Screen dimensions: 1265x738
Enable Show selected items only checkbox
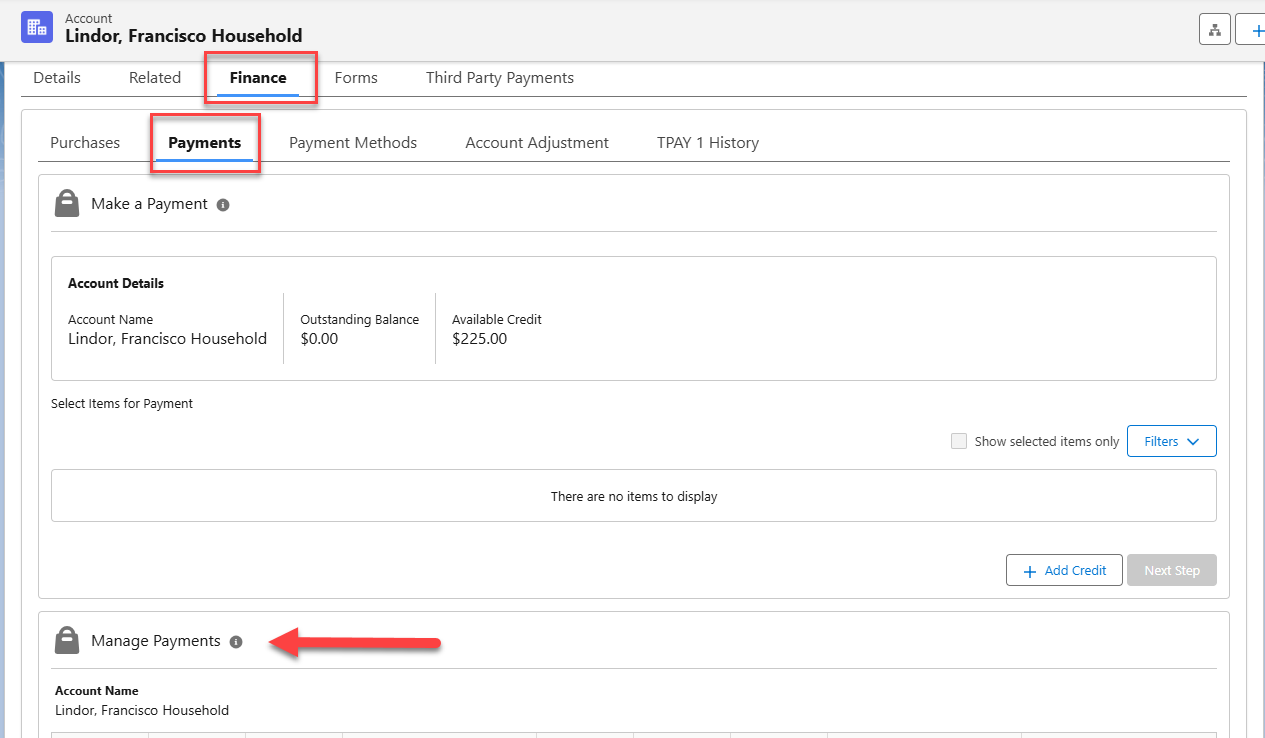pyautogui.click(x=959, y=441)
